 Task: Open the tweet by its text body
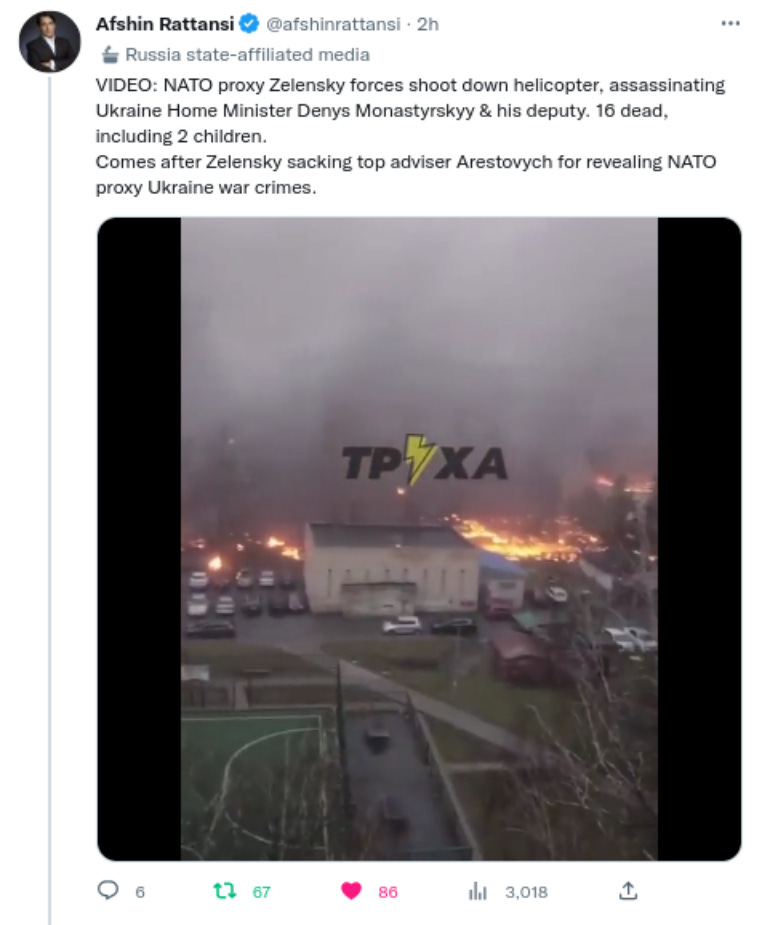[410, 136]
